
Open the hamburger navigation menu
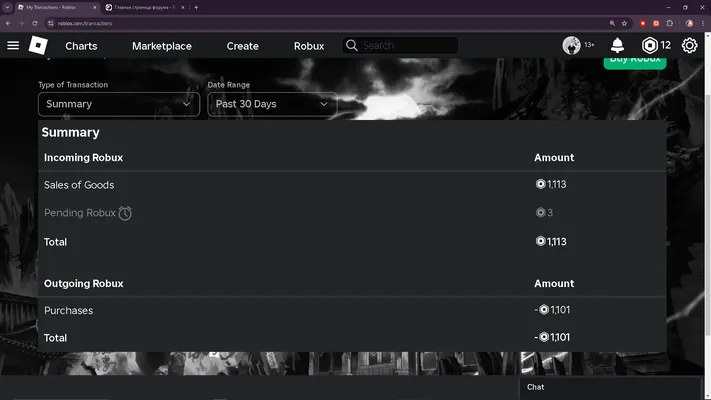click(x=13, y=45)
